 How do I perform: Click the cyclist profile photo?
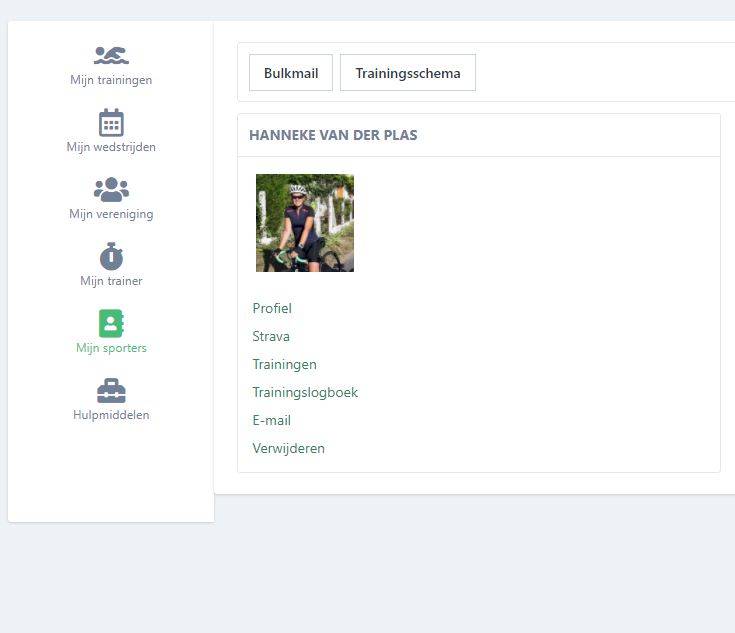point(305,223)
